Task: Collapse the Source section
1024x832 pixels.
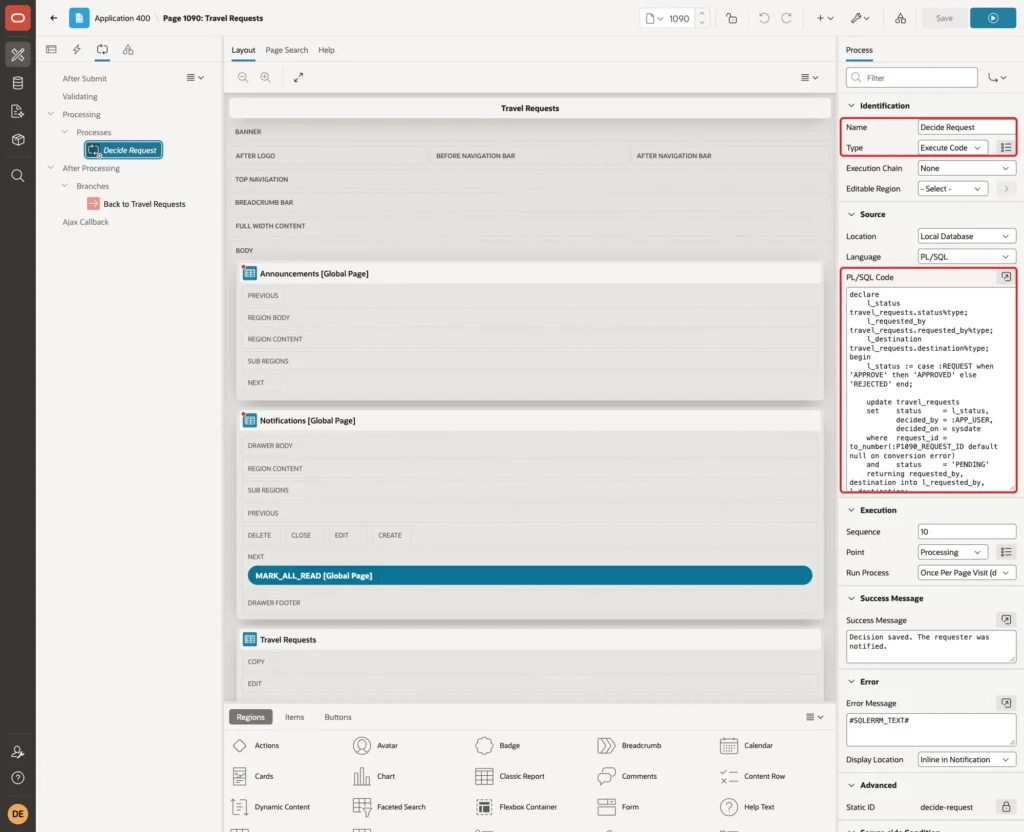Action: tap(851, 214)
